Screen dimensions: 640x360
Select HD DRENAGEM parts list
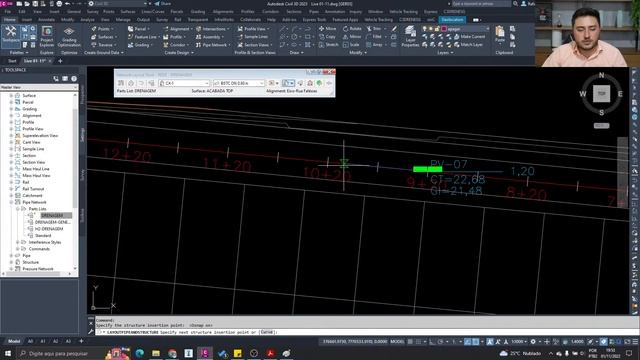pos(49,229)
